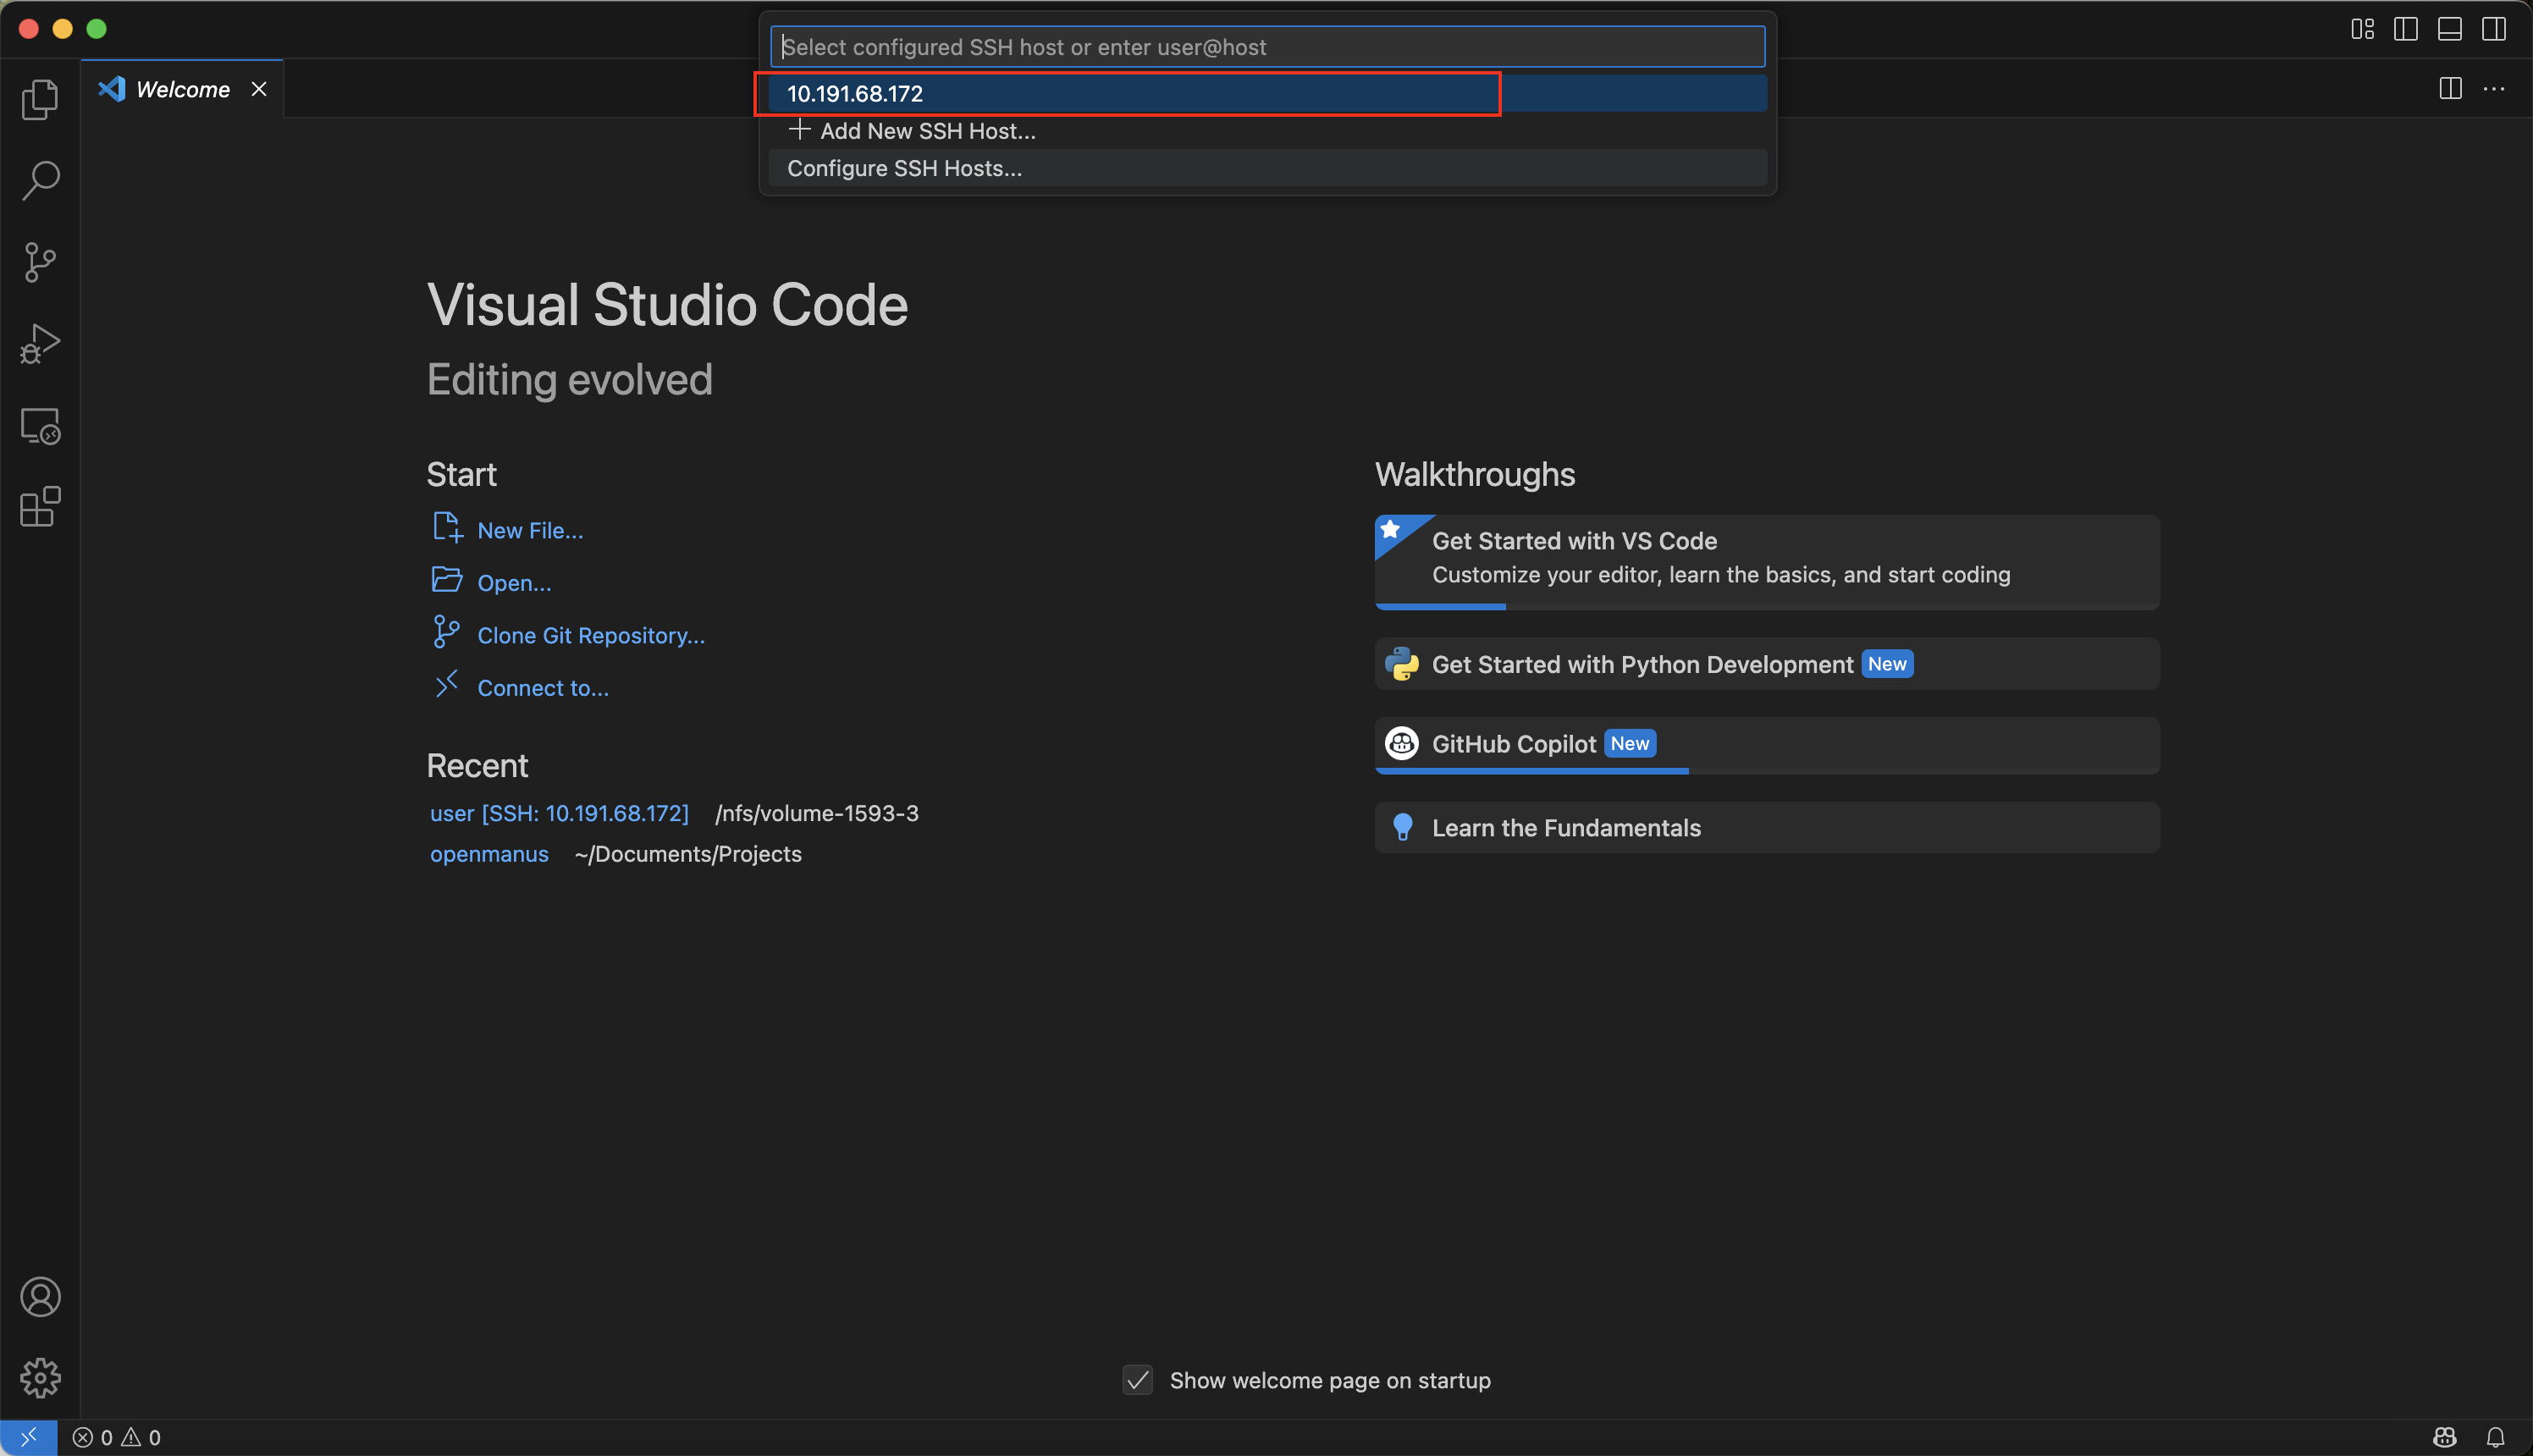Click the yellow minimize window button

click(x=62, y=29)
